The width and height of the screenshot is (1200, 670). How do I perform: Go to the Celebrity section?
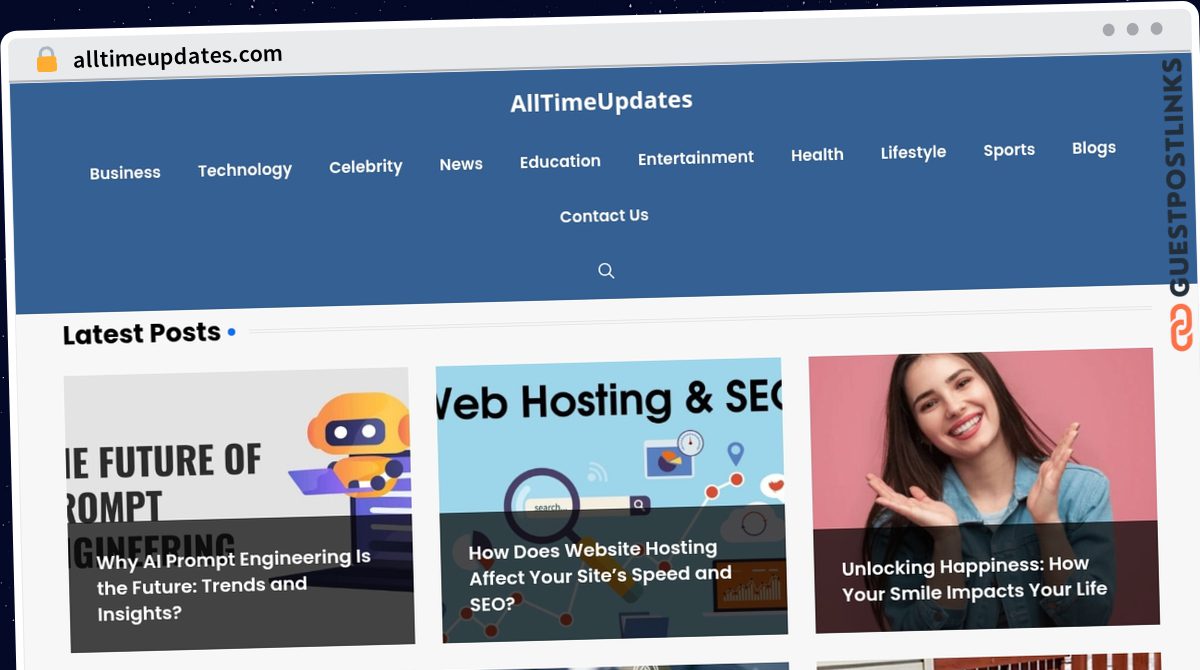tap(366, 167)
